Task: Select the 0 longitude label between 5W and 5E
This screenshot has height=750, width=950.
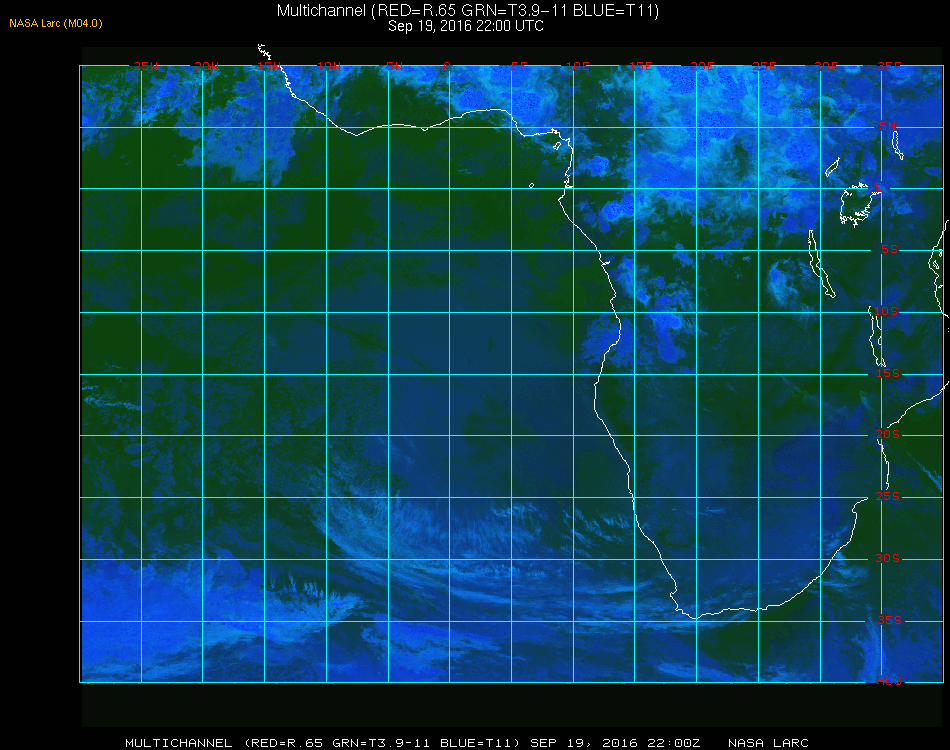Action: pos(447,66)
